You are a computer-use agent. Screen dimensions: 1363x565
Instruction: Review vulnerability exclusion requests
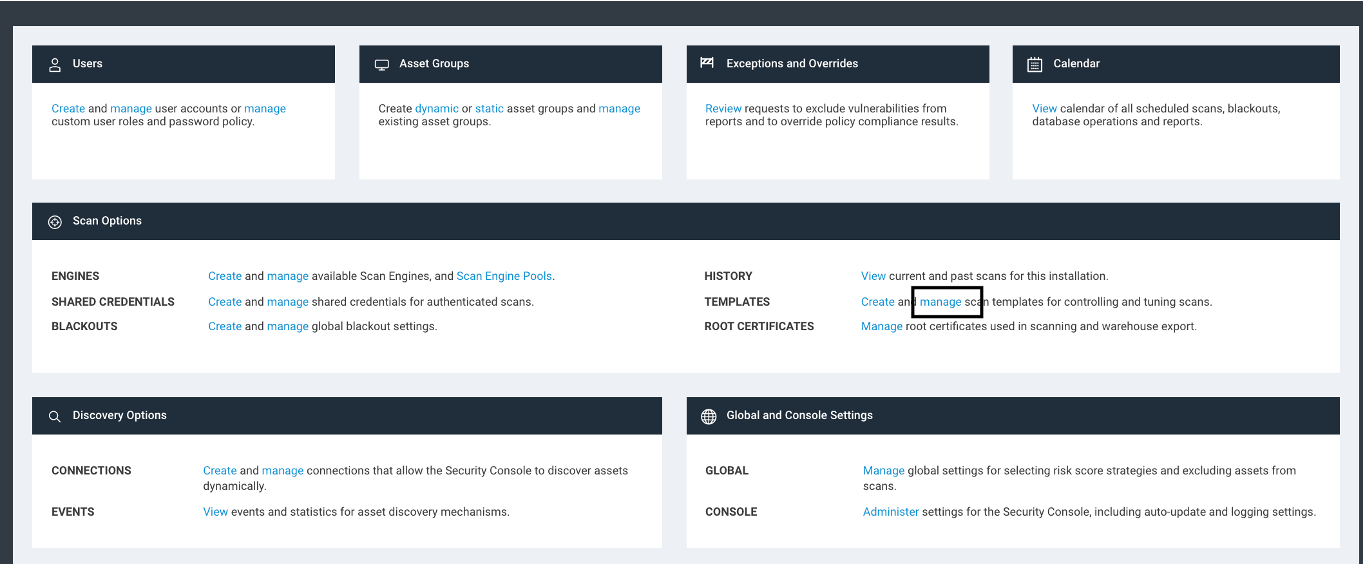click(723, 109)
